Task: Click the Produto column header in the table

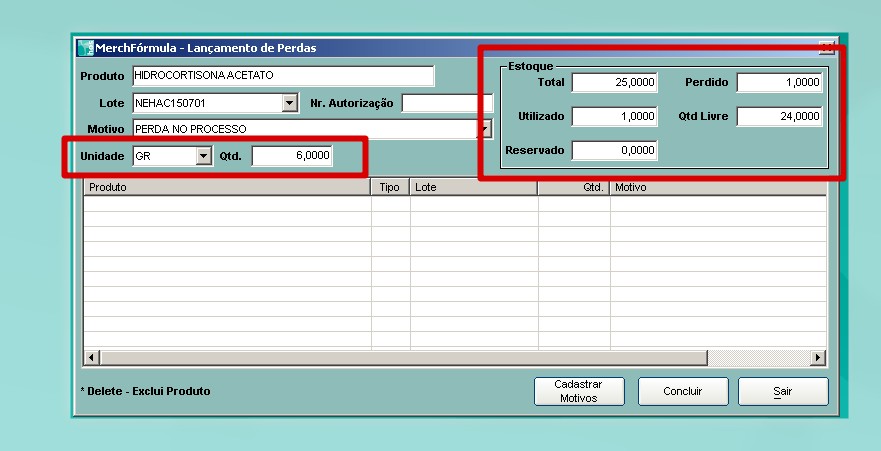Action: [x=226, y=187]
